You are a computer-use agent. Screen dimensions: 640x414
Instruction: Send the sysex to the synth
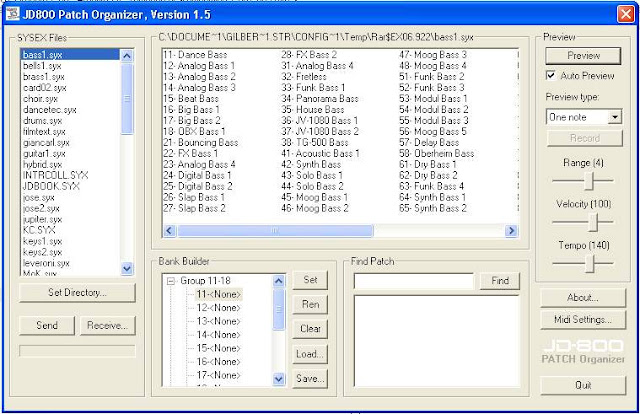[47, 325]
